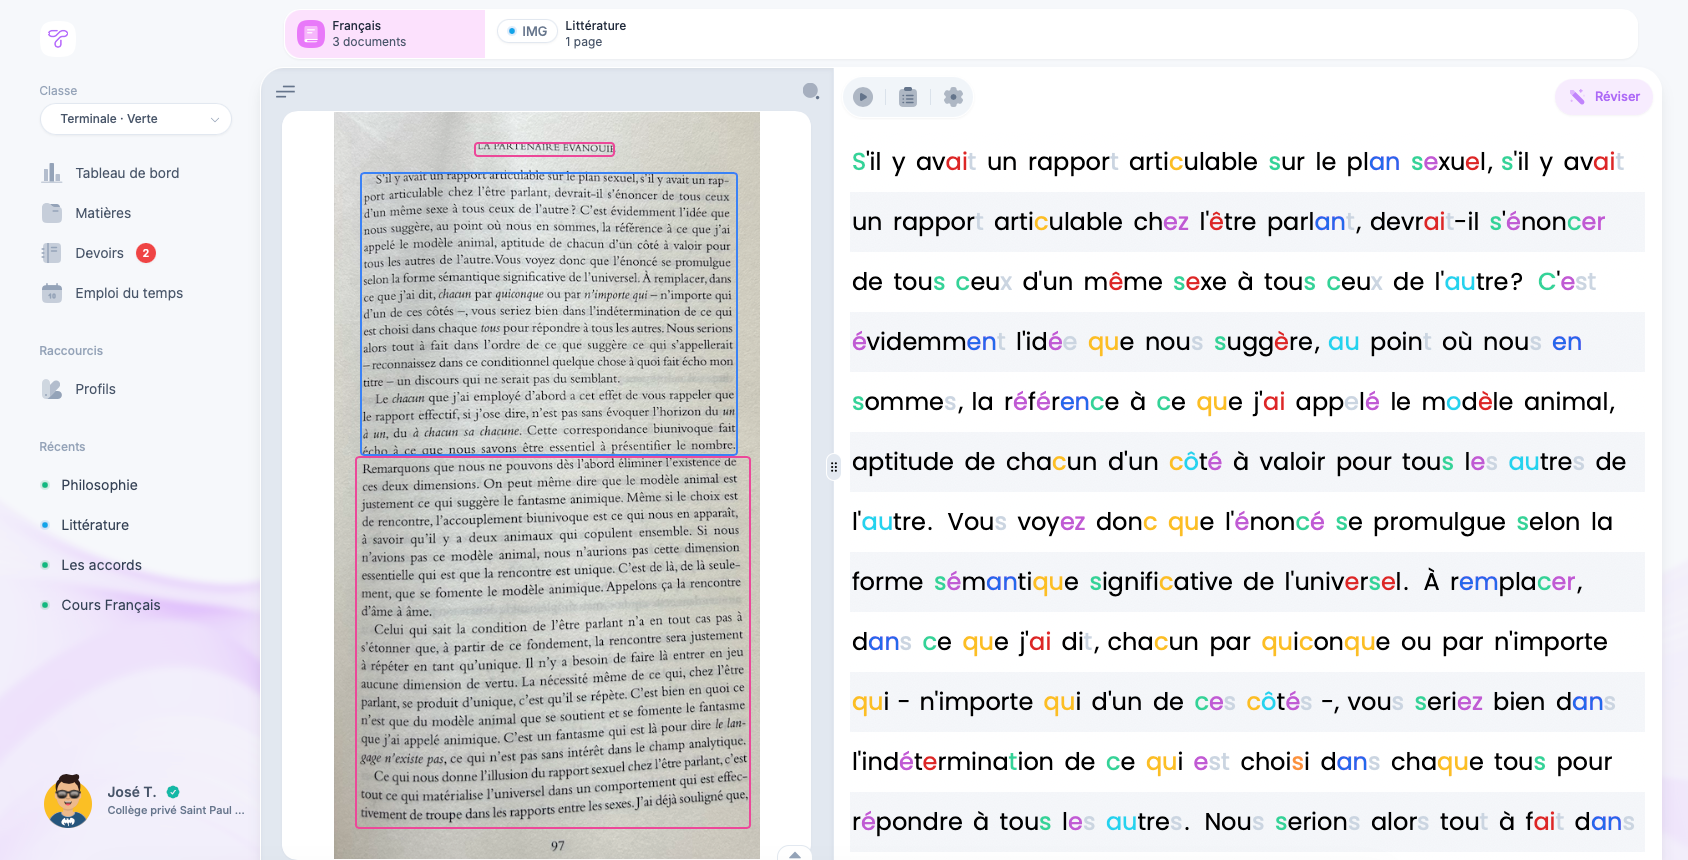Click the Profils users icon
This screenshot has width=1688, height=860.
point(52,389)
